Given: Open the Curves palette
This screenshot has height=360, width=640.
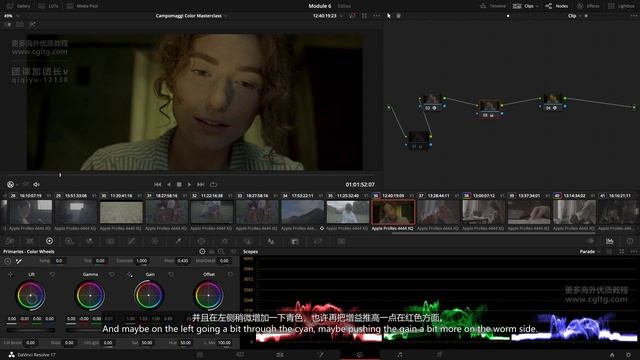Looking at the screenshot, I should click(131, 241).
